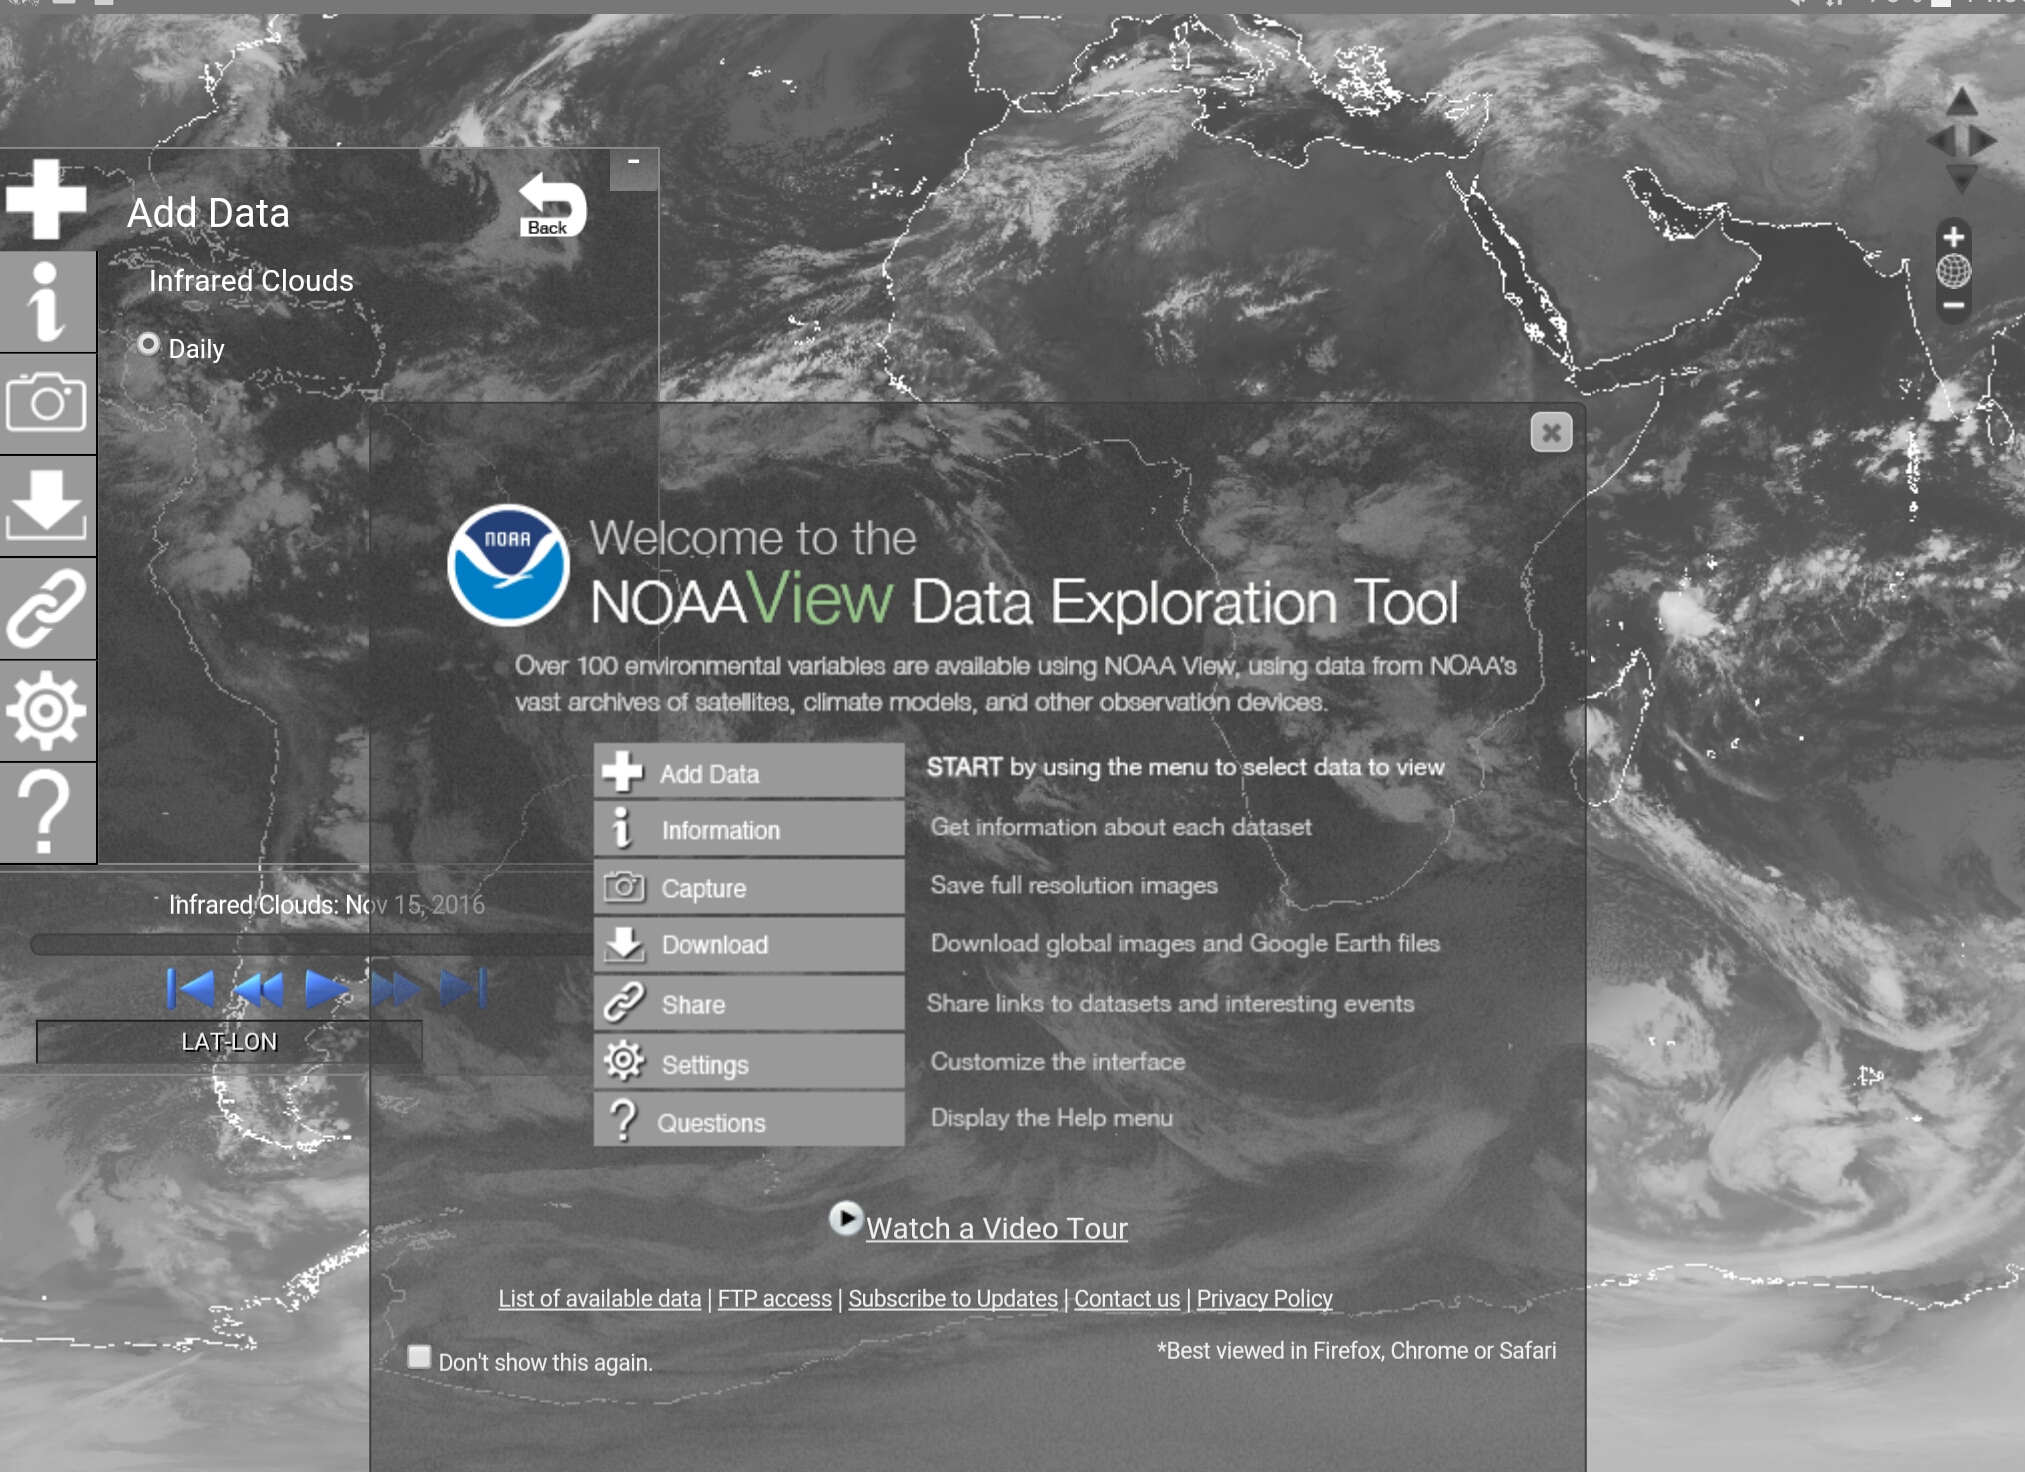Step forward in the animation
This screenshot has height=1472, width=2025.
395,989
